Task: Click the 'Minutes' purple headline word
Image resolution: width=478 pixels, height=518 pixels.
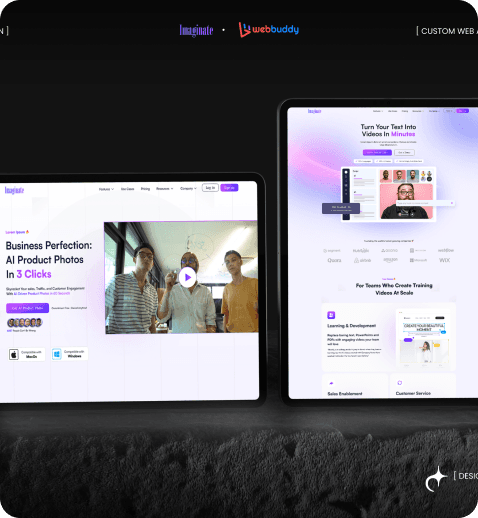Action: 403,134
